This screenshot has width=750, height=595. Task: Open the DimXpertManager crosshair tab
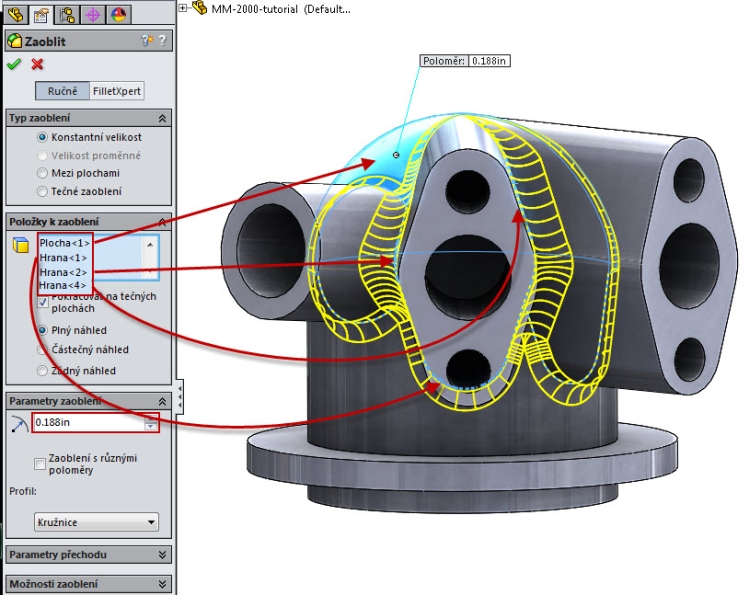tap(93, 14)
